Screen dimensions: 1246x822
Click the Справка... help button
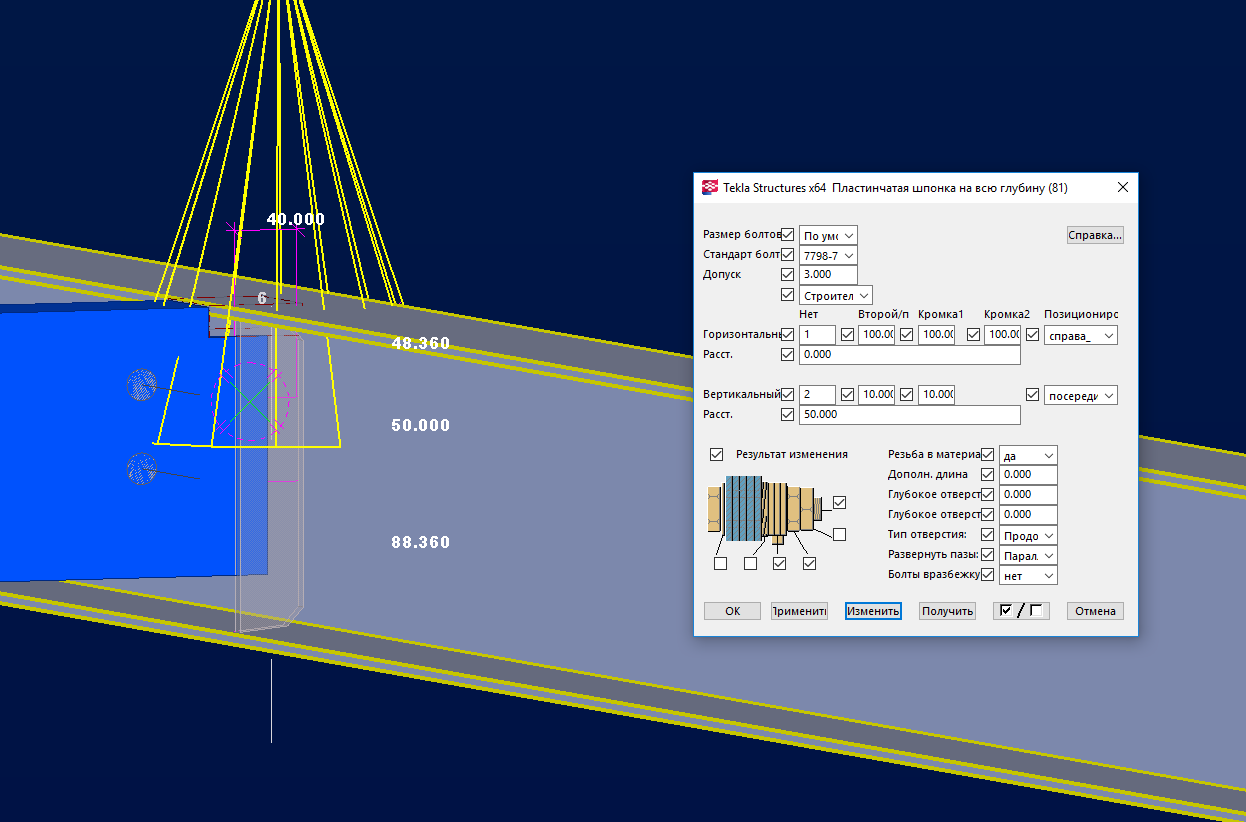[x=1095, y=235]
